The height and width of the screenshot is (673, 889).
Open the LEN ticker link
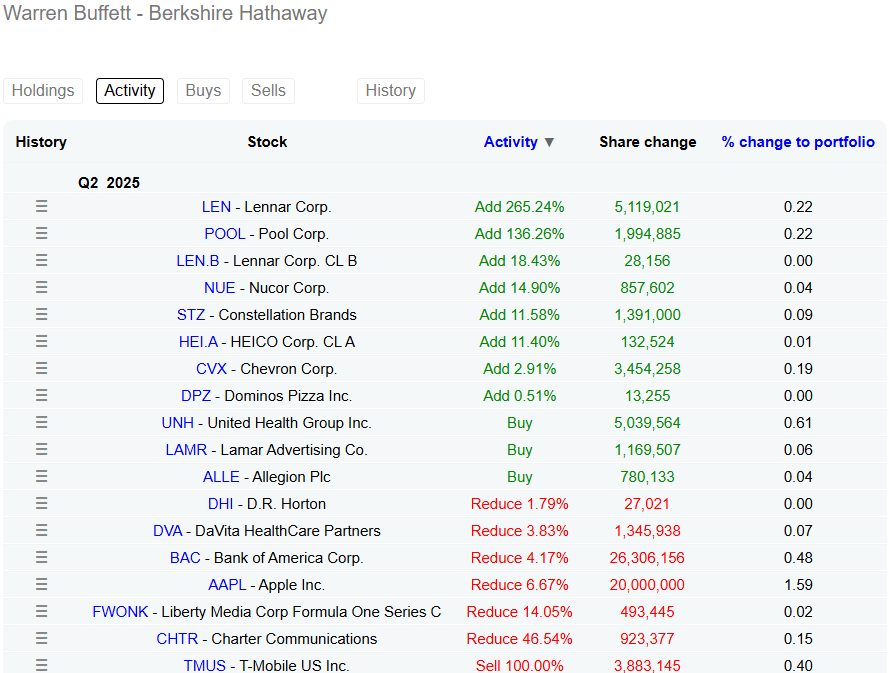point(217,207)
